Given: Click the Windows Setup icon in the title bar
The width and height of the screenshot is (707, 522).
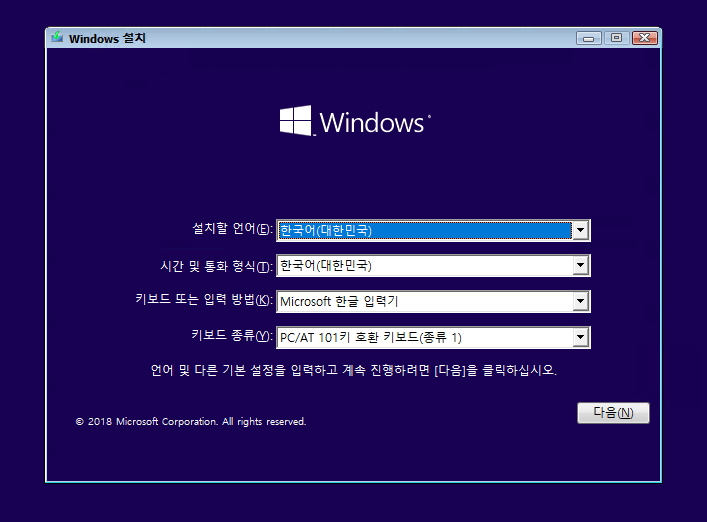Looking at the screenshot, I should (57, 38).
